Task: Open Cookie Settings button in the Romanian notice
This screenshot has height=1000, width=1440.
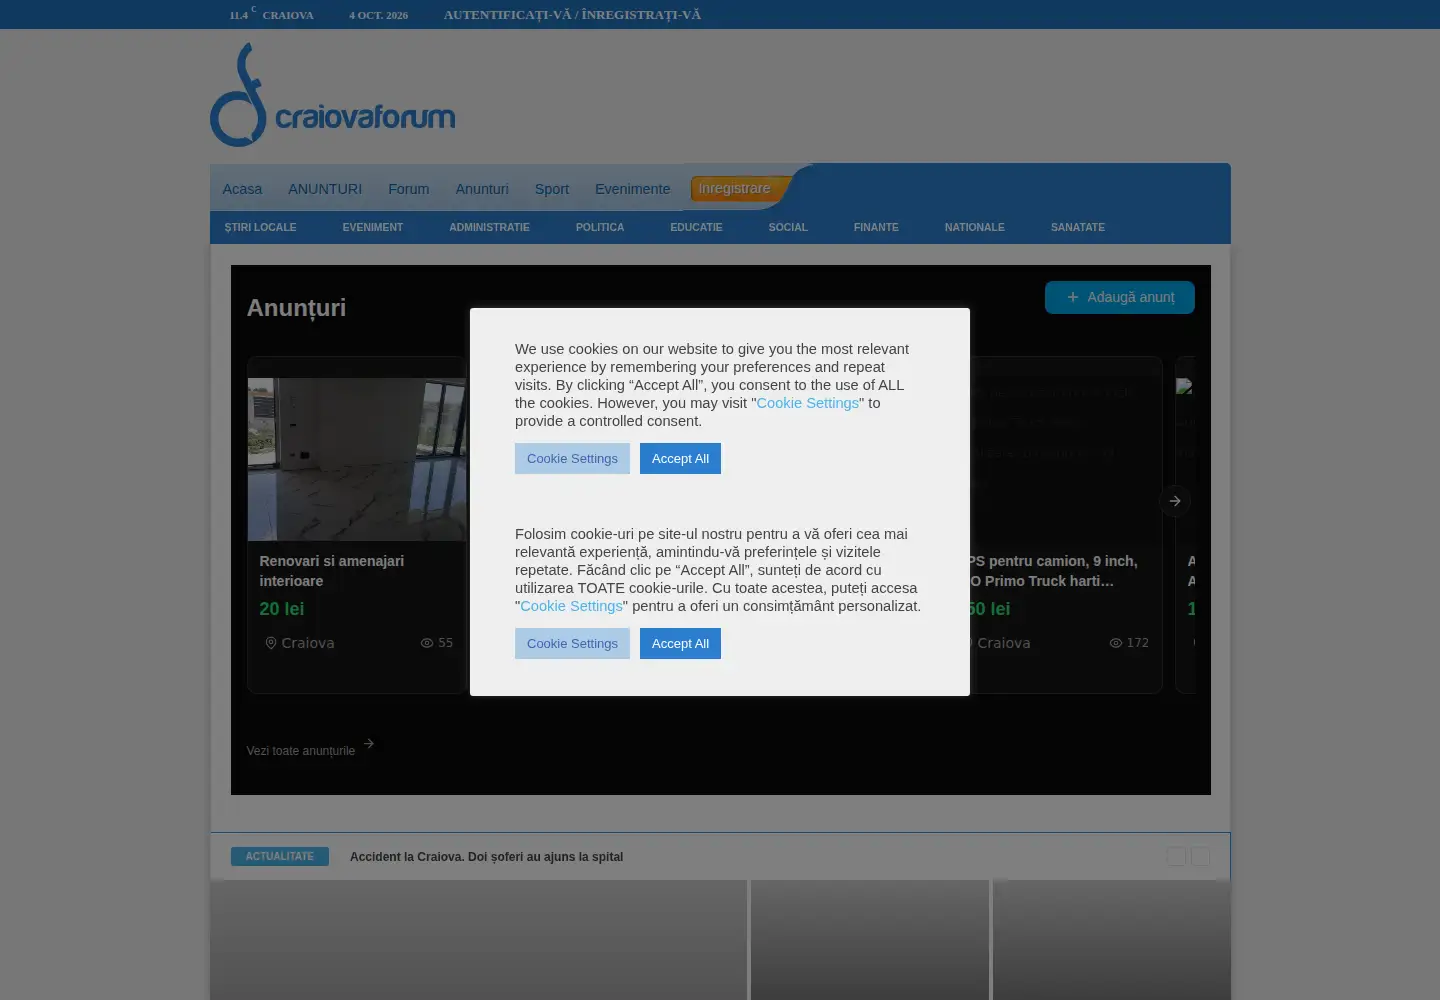Action: 572,644
